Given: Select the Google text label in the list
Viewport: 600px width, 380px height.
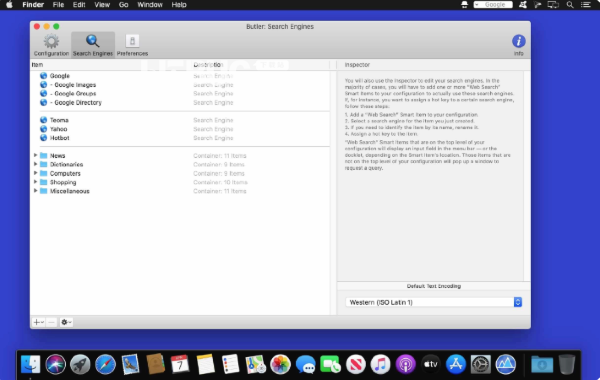Looking at the screenshot, I should (x=60, y=76).
